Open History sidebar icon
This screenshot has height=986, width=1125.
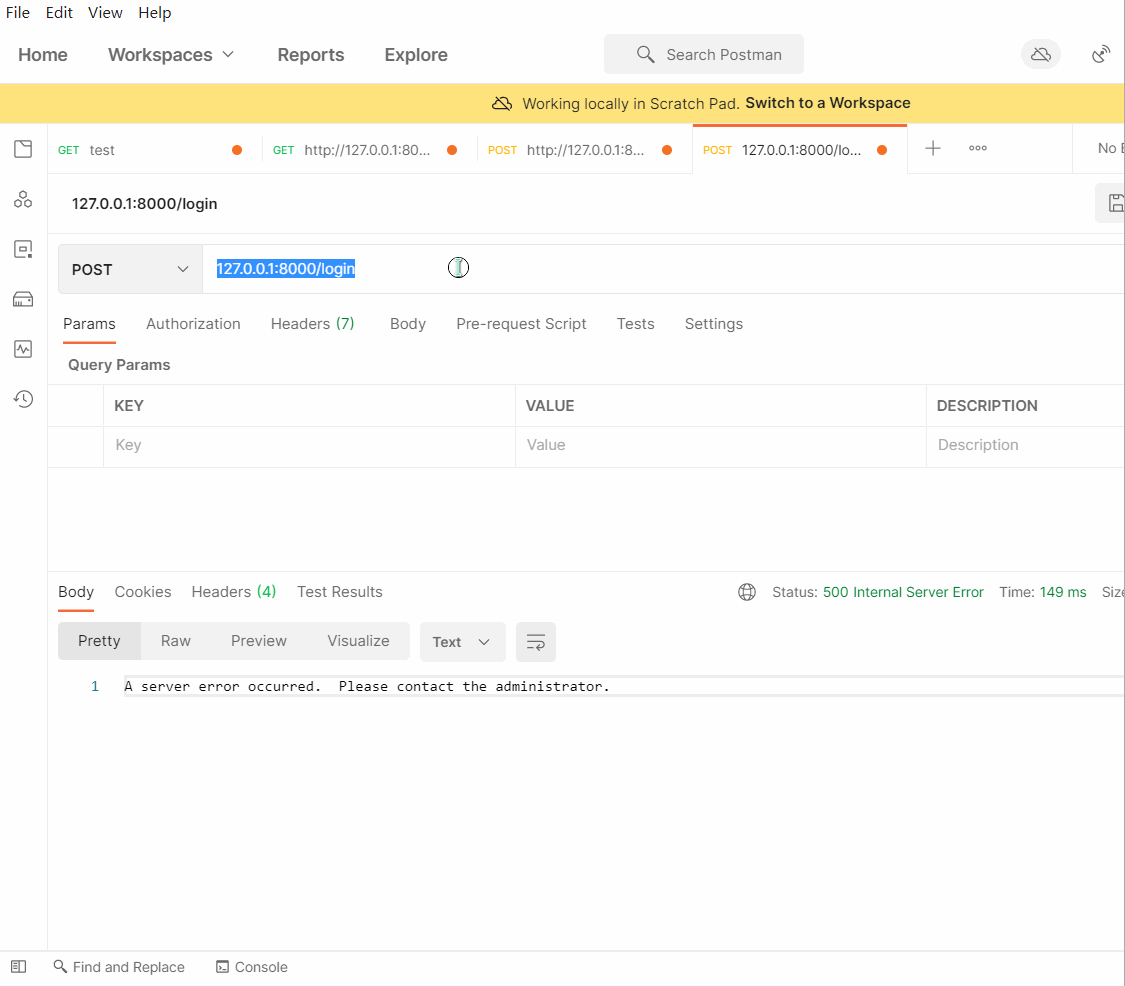pyautogui.click(x=23, y=399)
